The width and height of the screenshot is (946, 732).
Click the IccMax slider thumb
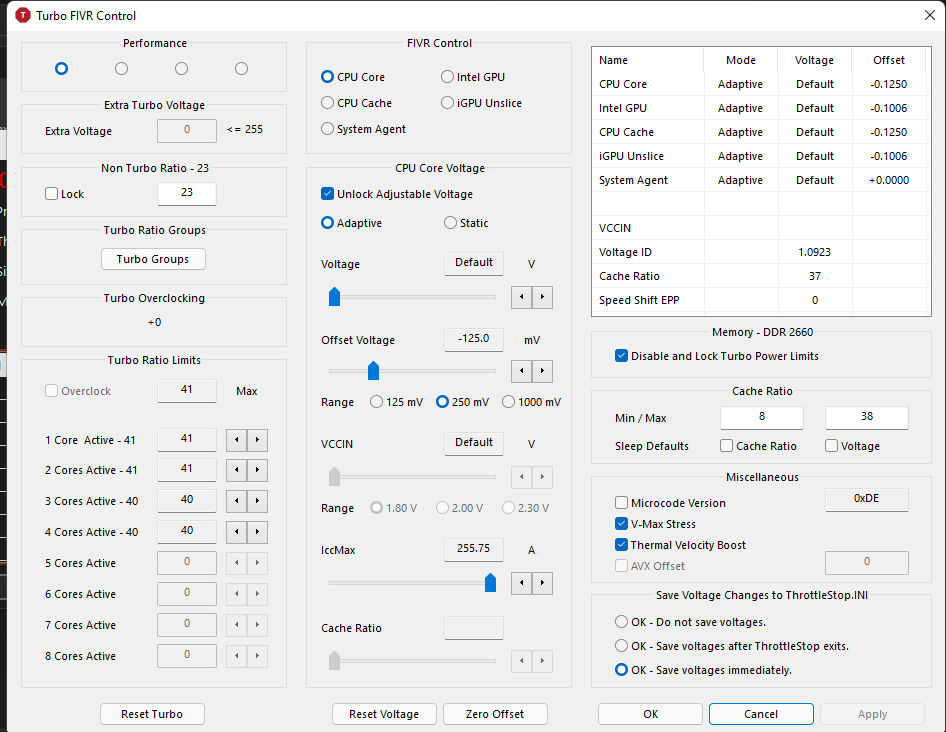[490, 582]
